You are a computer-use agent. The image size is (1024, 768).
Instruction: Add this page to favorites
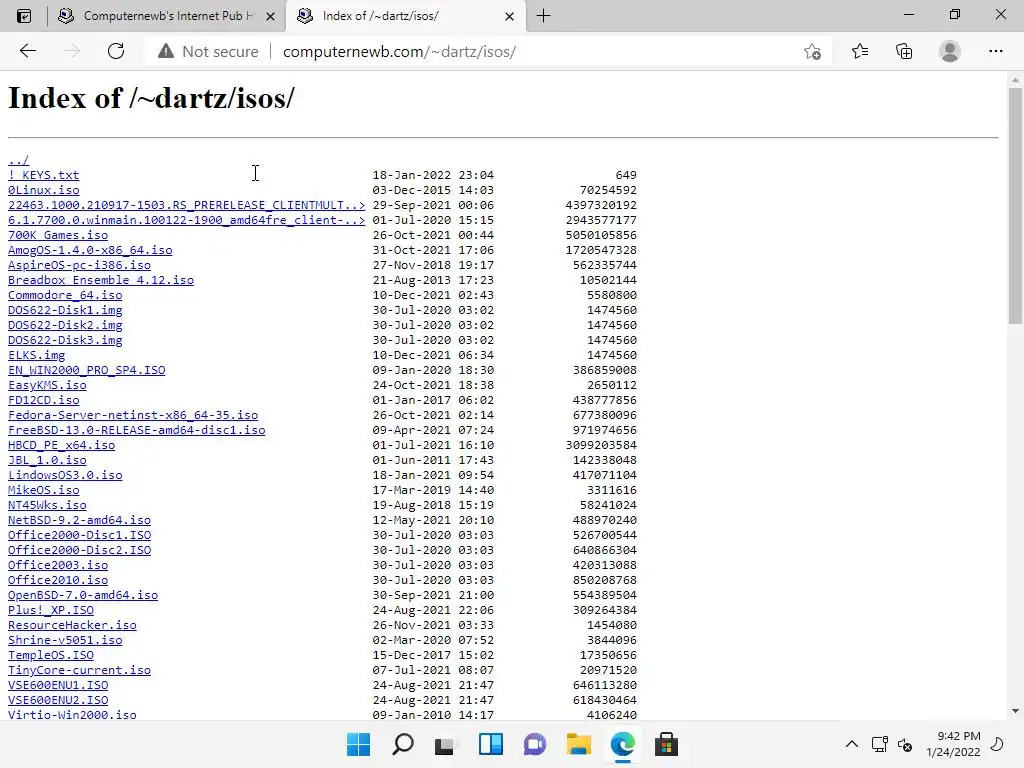(812, 51)
